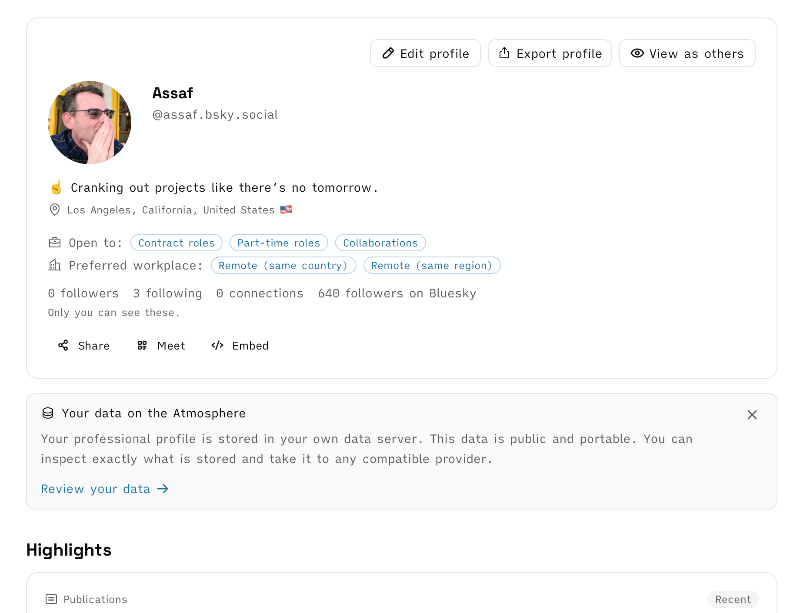Click the Embed code brackets icon
Screen dimensions: 800x613
click(x=217, y=346)
